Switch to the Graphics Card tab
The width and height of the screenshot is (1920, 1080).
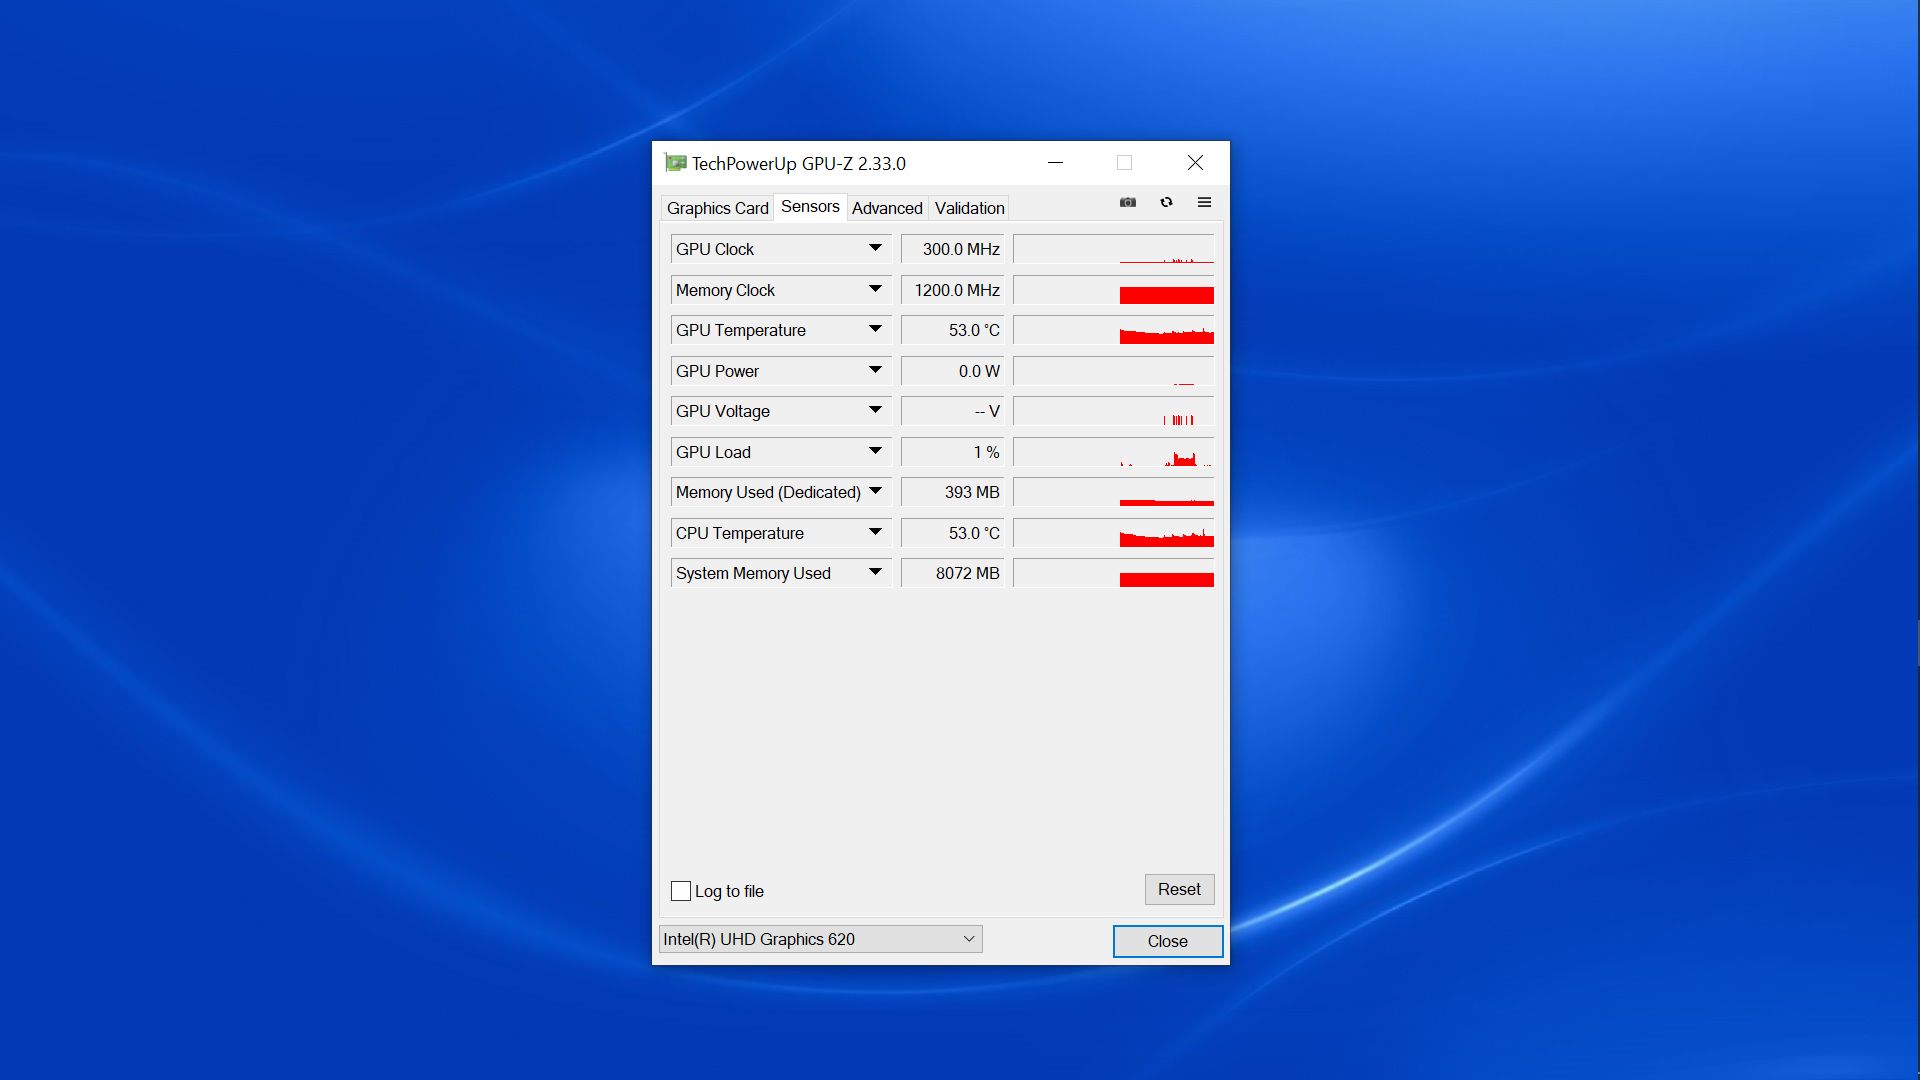(x=717, y=208)
